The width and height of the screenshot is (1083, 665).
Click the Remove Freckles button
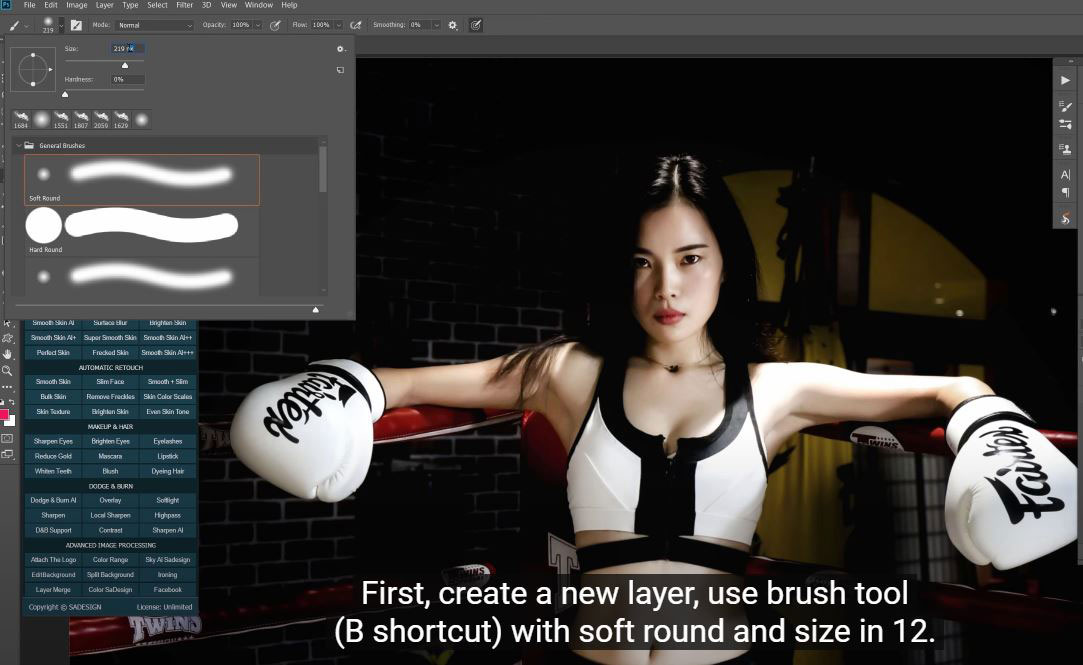[x=110, y=397]
